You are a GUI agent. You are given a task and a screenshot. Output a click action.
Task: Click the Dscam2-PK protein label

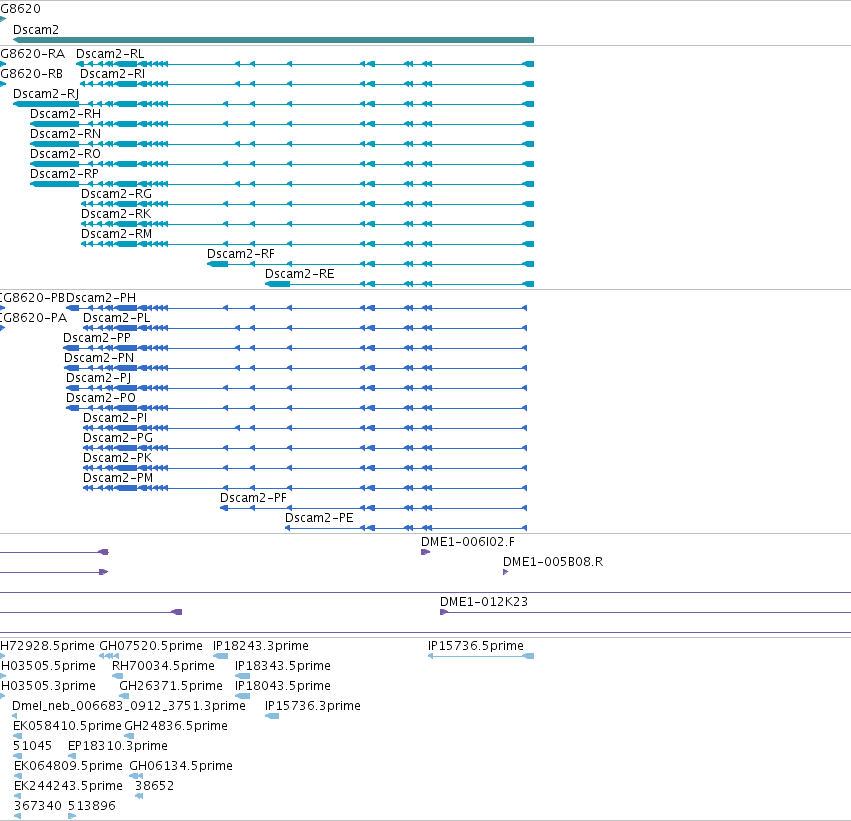pyautogui.click(x=117, y=459)
